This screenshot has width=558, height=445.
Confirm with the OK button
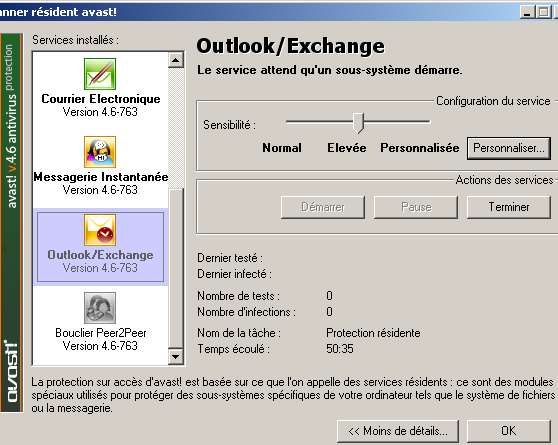click(x=509, y=431)
